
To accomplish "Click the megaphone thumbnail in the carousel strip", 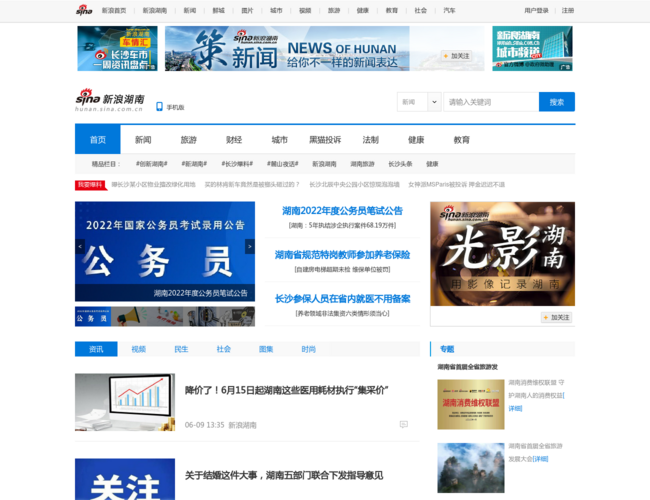I will click(x=129, y=317).
